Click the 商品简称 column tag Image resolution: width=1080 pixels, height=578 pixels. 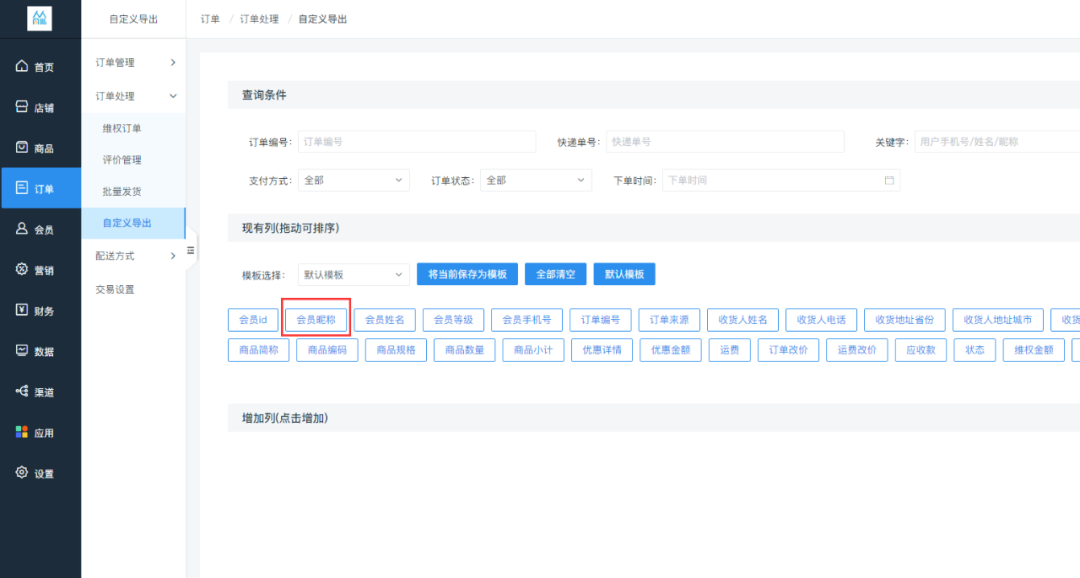pyautogui.click(x=258, y=350)
